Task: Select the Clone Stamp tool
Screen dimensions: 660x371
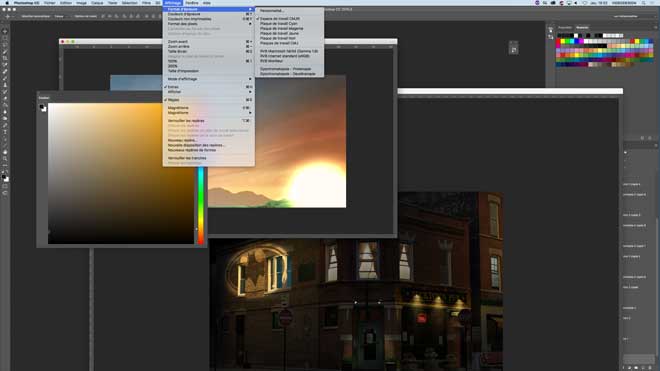Action: coord(5,85)
